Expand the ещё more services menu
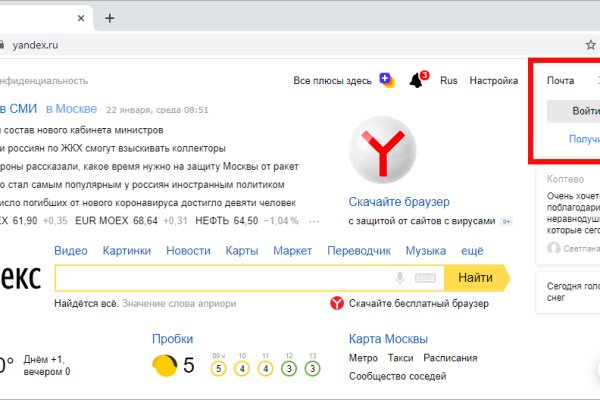Image resolution: width=600 pixels, height=400 pixels. click(x=472, y=250)
